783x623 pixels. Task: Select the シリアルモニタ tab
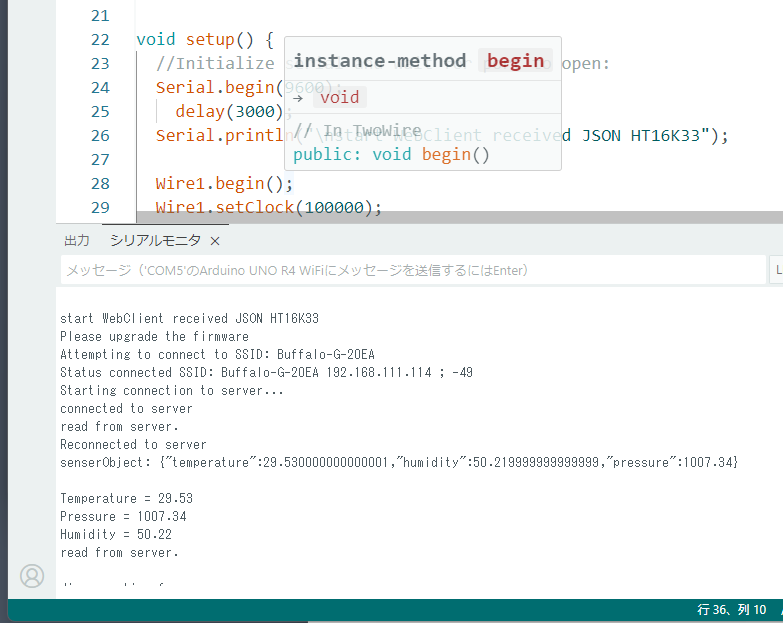click(155, 241)
